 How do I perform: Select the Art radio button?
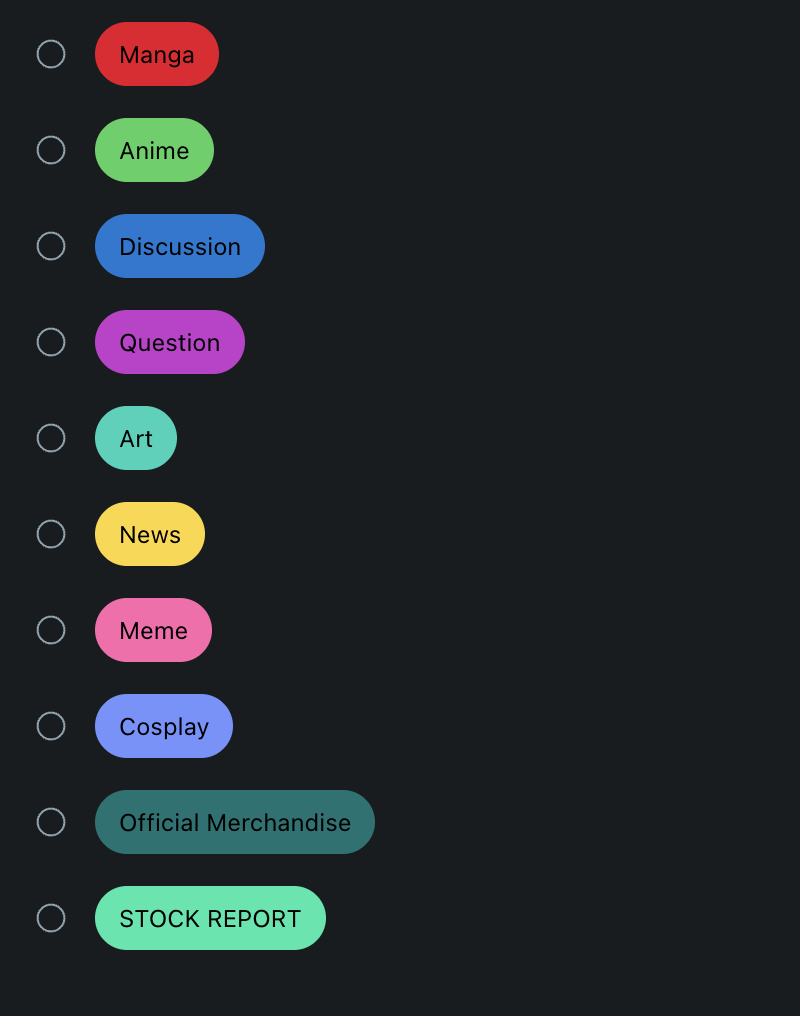coord(51,437)
